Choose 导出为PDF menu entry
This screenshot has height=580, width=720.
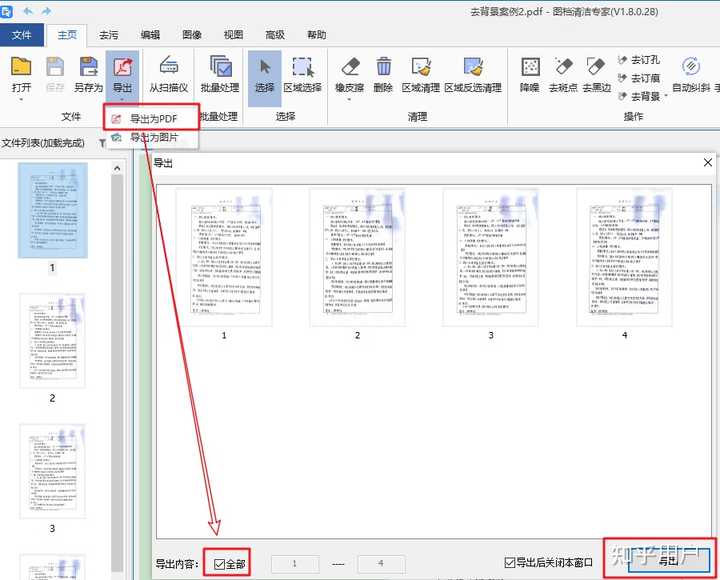pos(152,118)
